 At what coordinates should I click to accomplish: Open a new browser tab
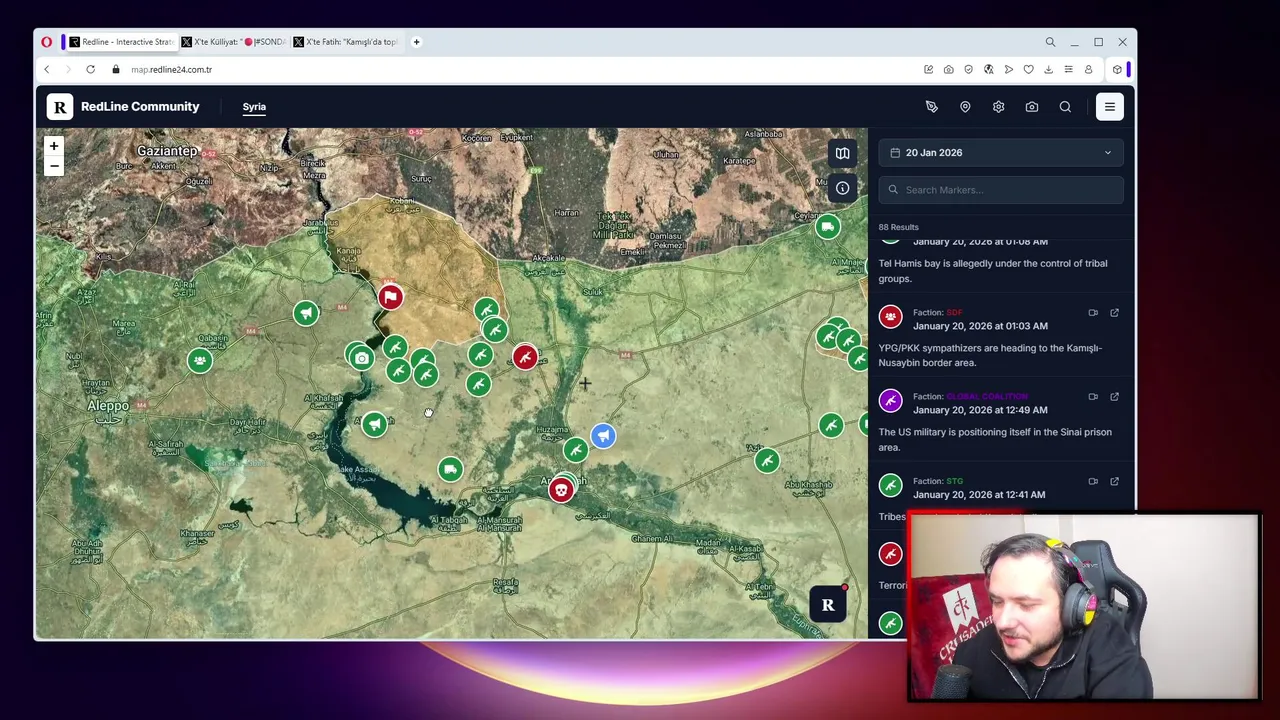tap(417, 42)
